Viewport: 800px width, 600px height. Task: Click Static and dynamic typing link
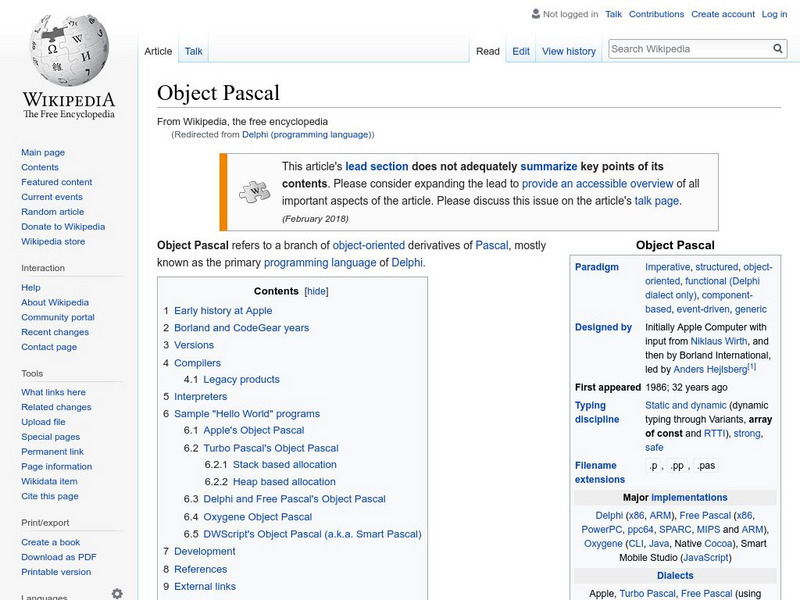coord(686,405)
